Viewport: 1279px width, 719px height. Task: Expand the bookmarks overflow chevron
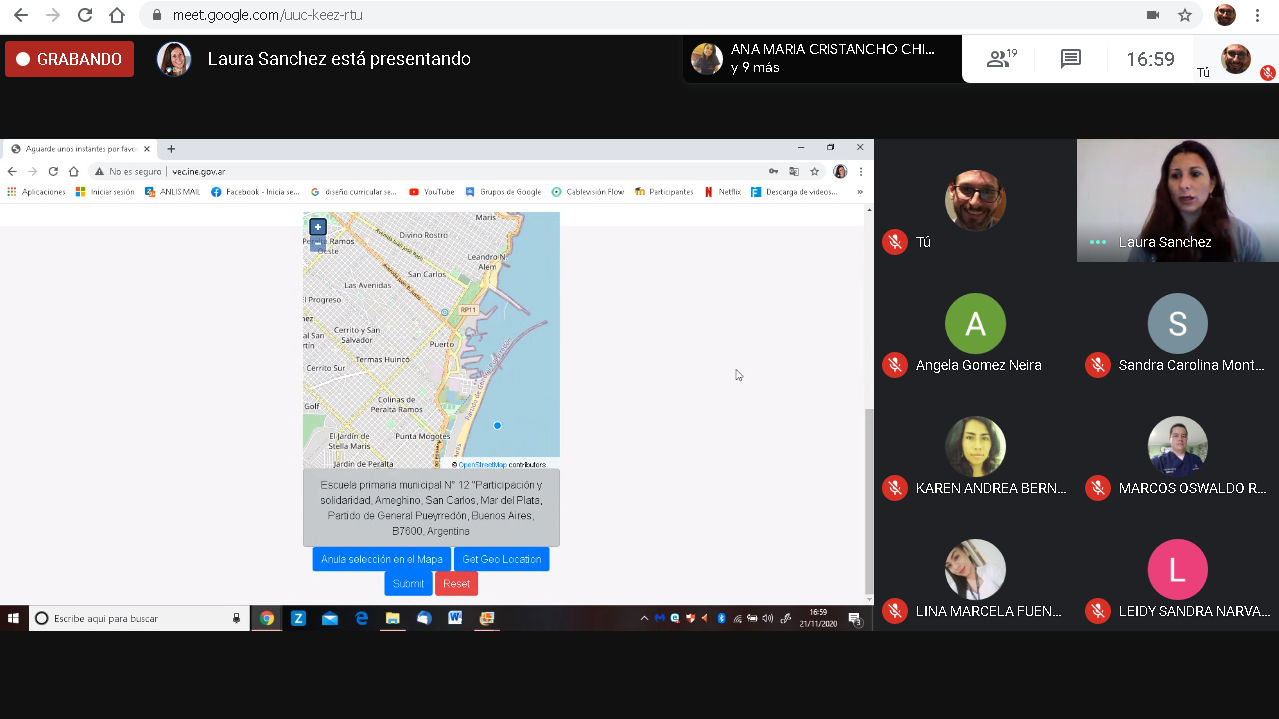[859, 192]
